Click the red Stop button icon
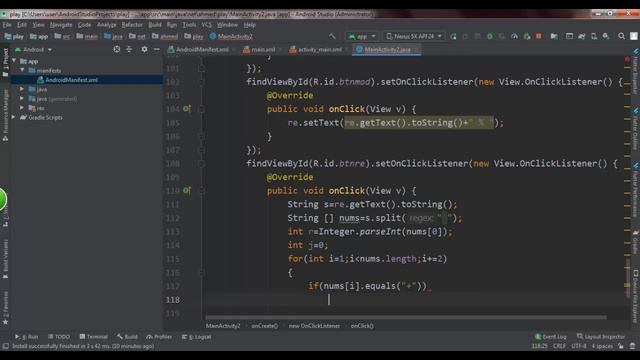Image resolution: width=640 pixels, height=360 pixels. tap(539, 36)
